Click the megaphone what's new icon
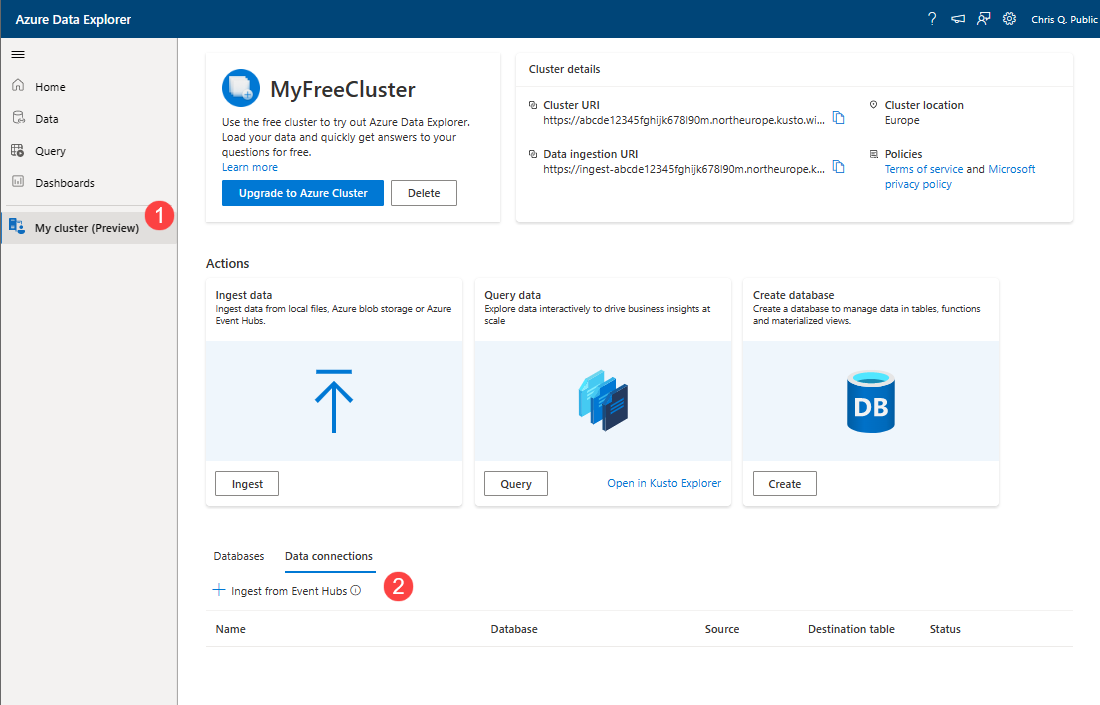 coord(958,19)
